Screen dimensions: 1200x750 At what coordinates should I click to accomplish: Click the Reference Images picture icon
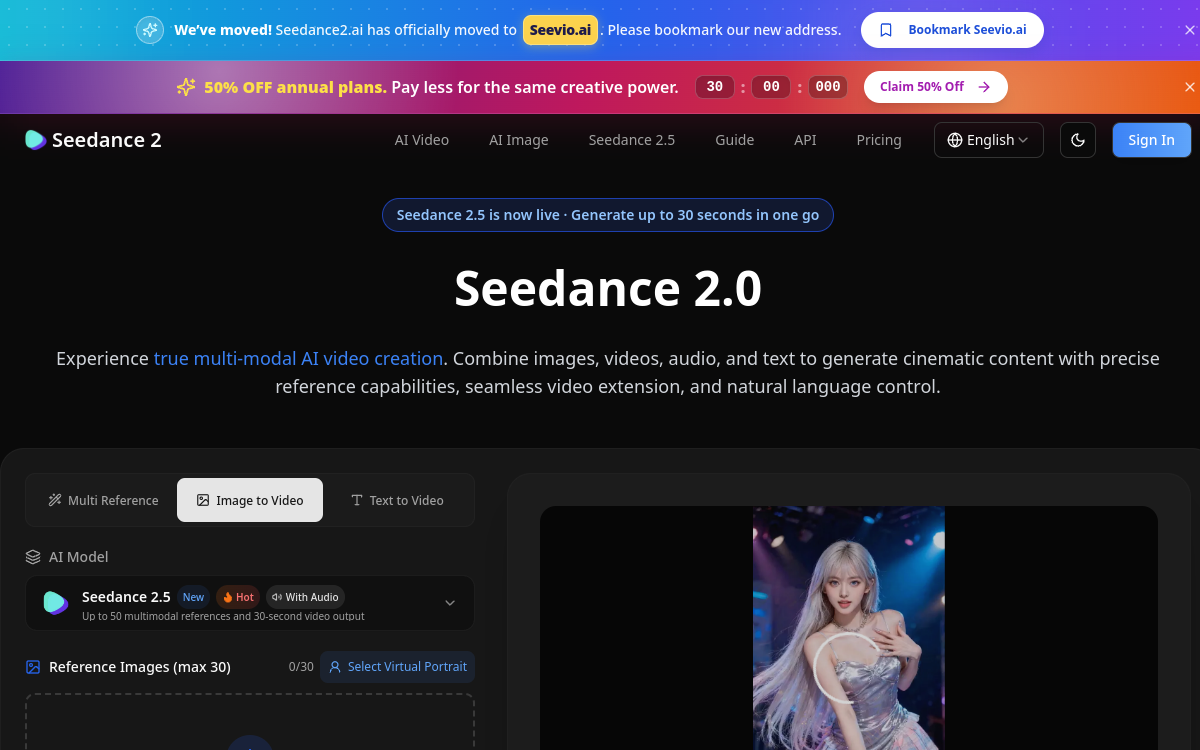[x=33, y=667]
